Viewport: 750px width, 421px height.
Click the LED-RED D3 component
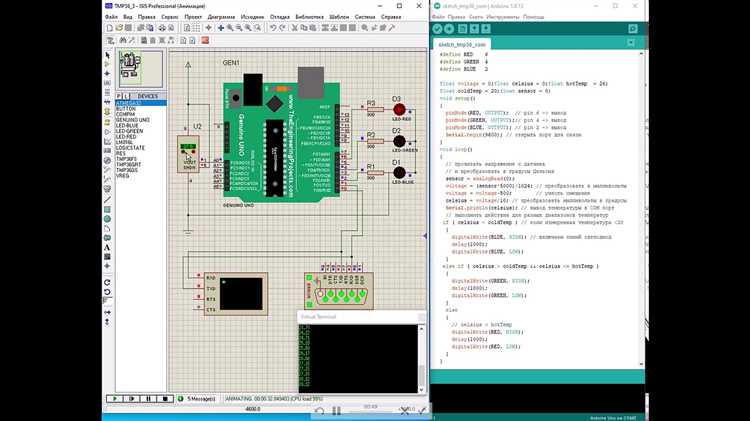(x=399, y=110)
